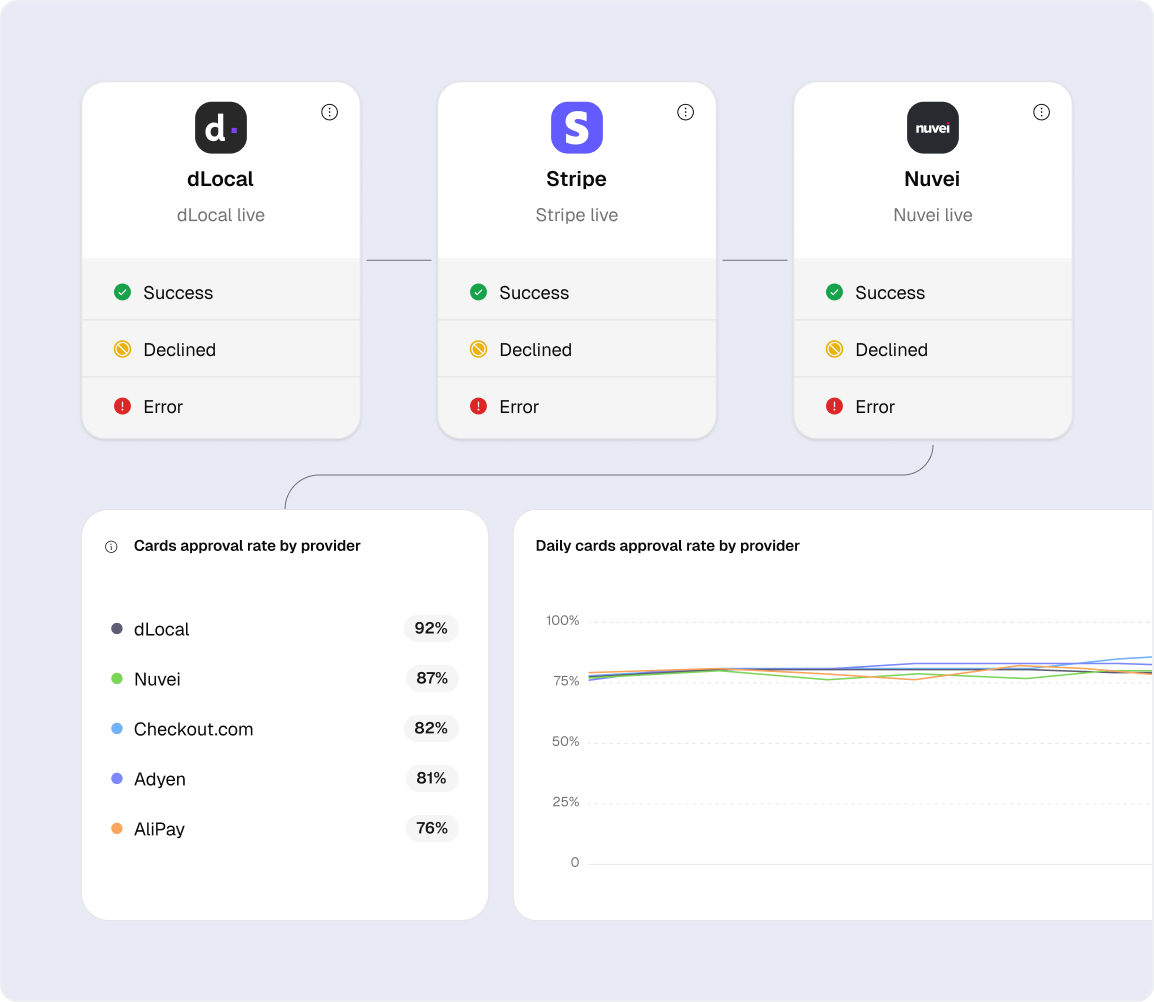
Task: Select Checkout.com in provider list
Action: click(x=193, y=729)
